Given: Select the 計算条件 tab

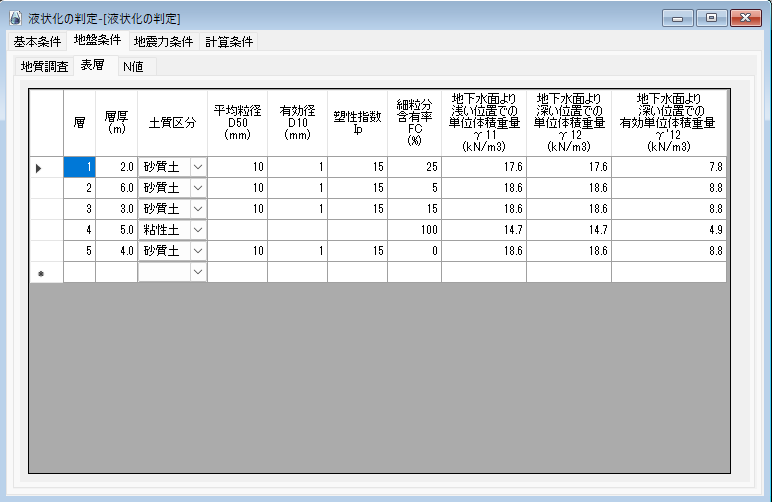Looking at the screenshot, I should [x=229, y=42].
